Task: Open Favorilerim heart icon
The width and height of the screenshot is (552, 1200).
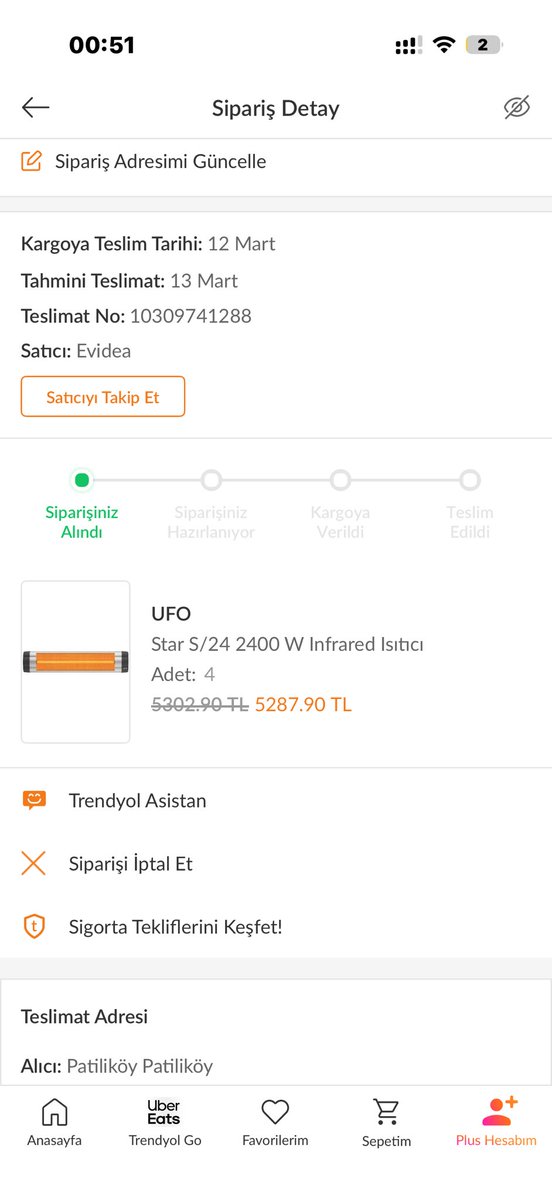Action: coord(275,1111)
